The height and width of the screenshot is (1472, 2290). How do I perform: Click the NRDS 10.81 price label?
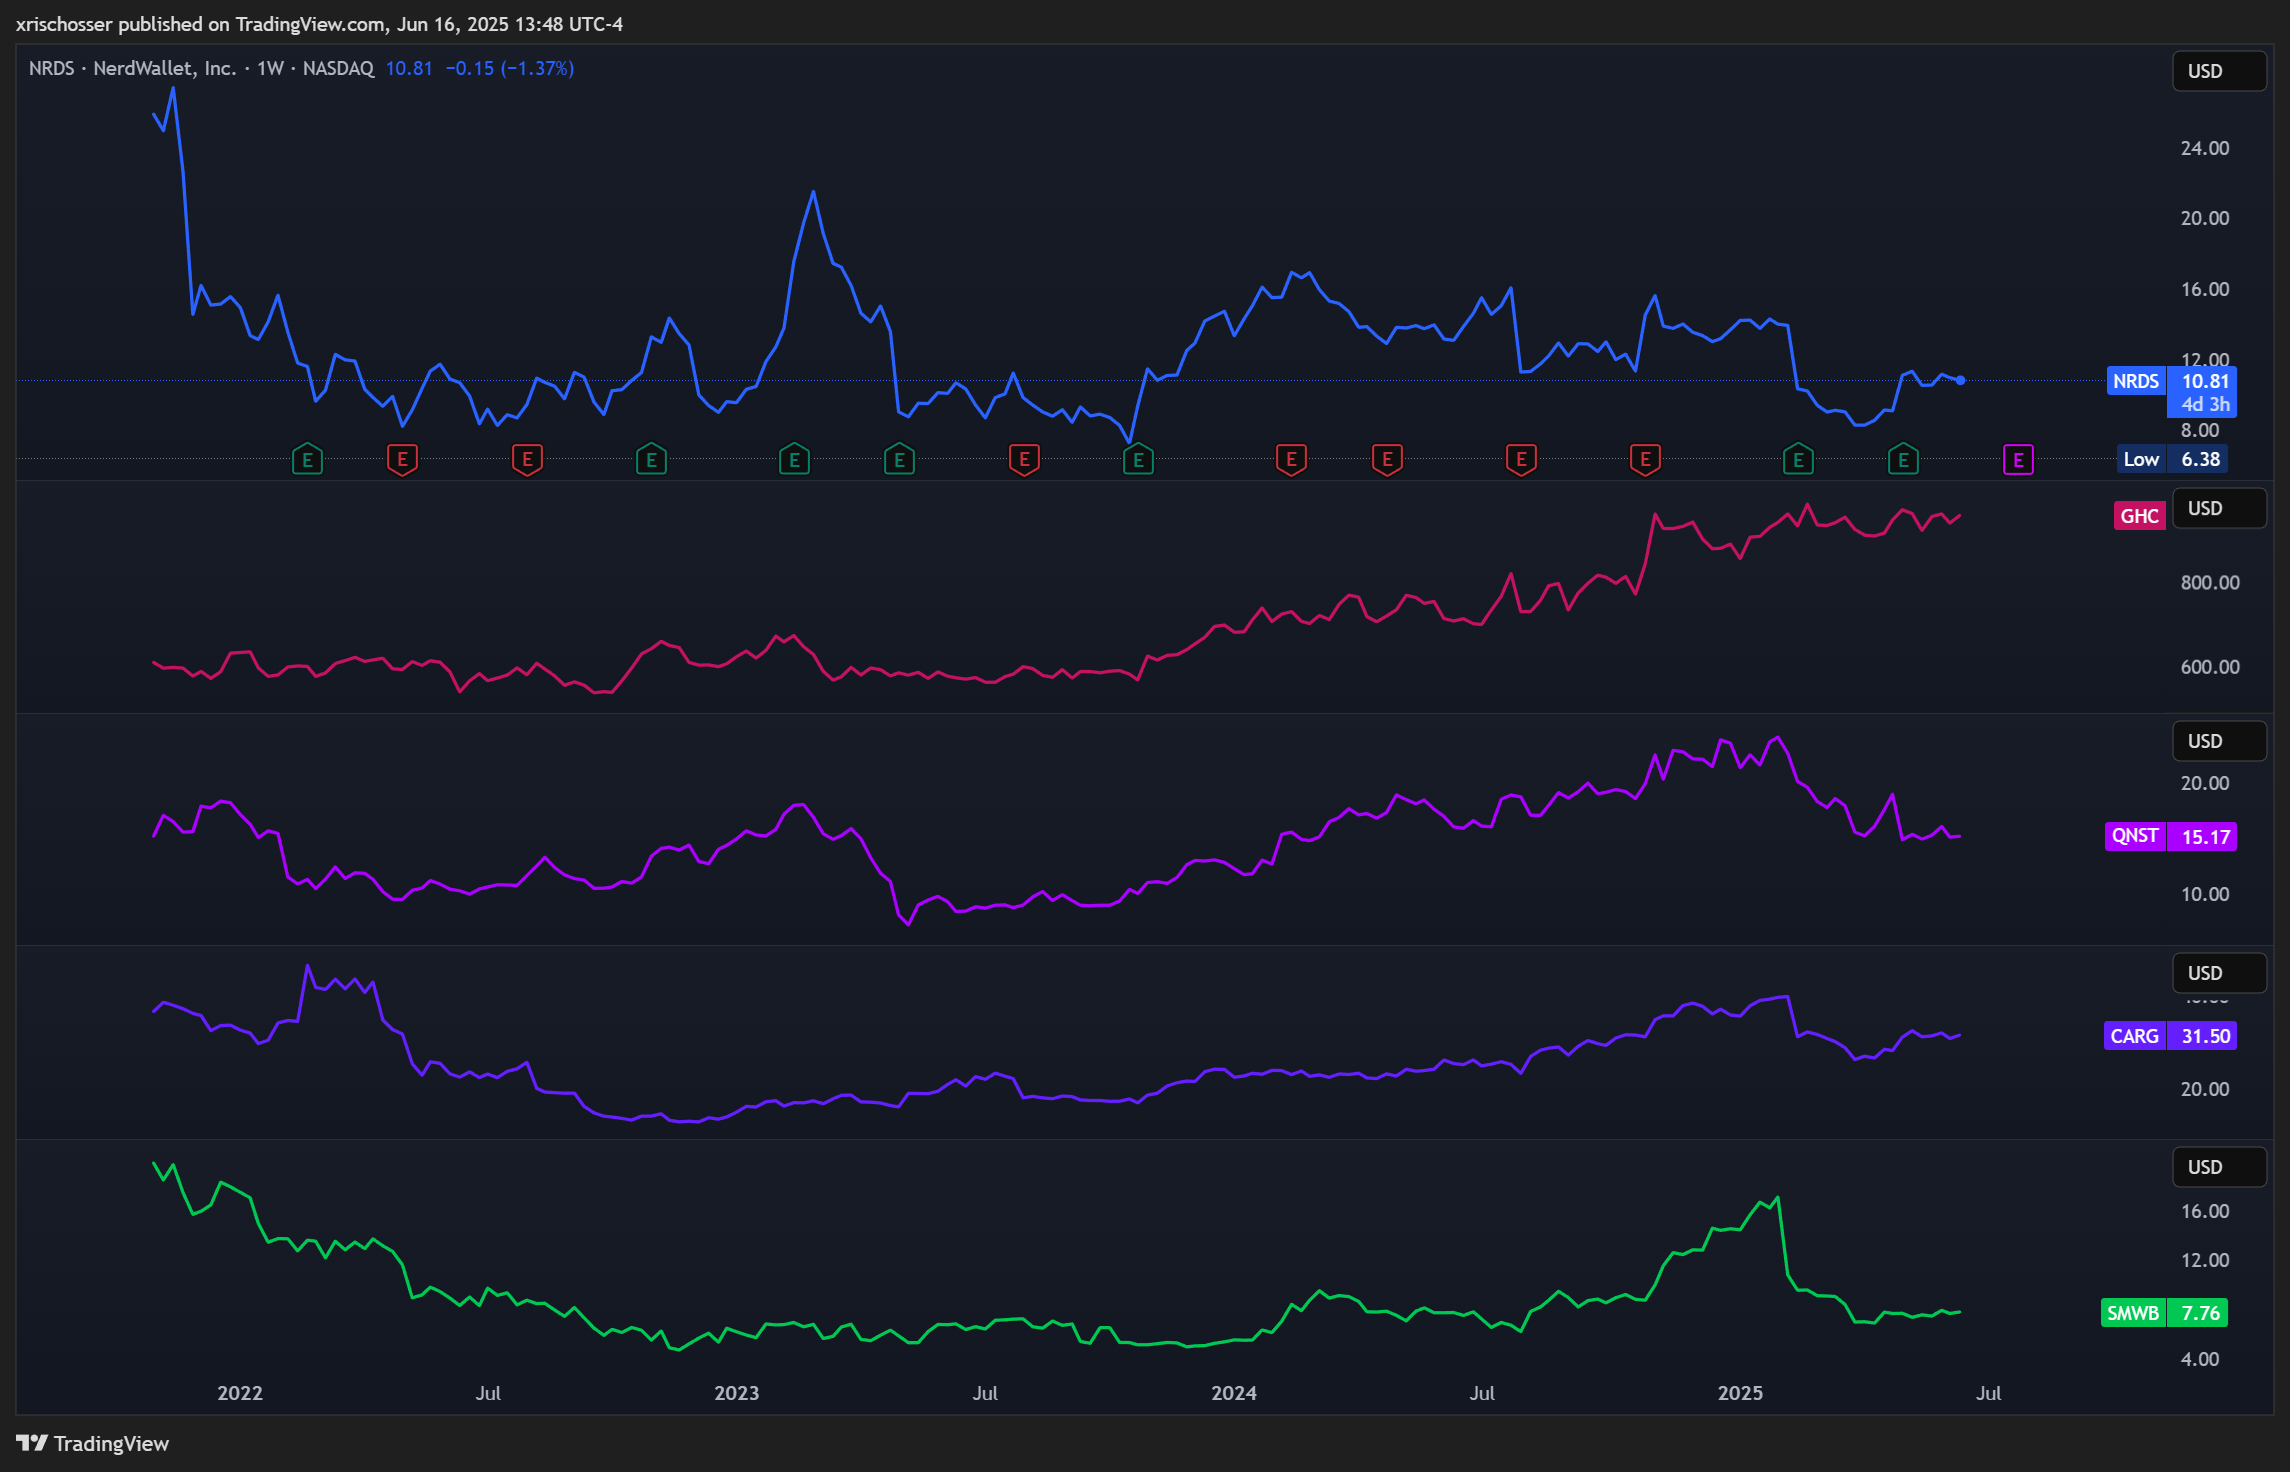point(2204,381)
